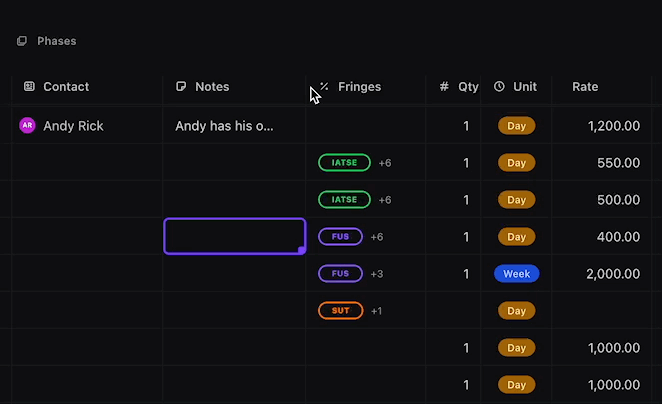
Task: Select the 400.00 rate cell
Action: [x=602, y=236]
